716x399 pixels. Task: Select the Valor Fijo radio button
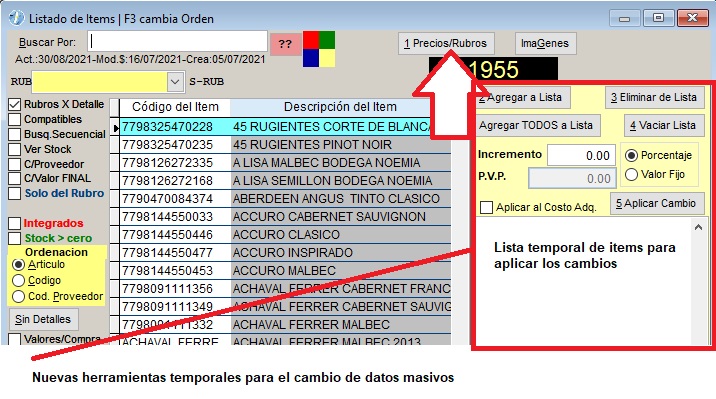click(631, 174)
